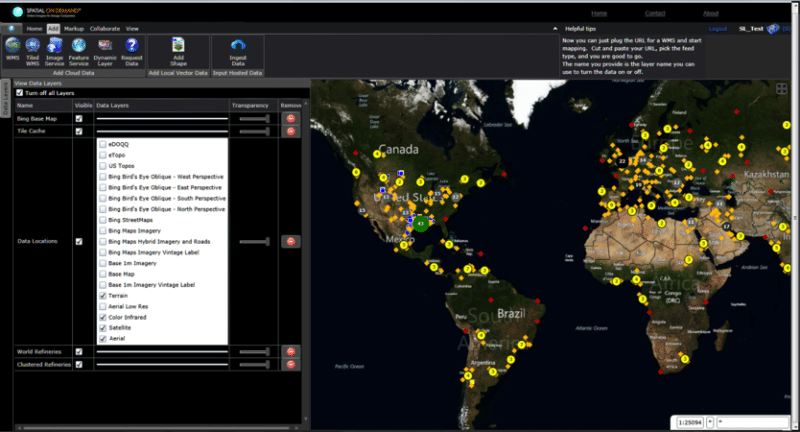Click the Logout link
Image resolution: width=800 pixels, height=432 pixels.
click(x=717, y=29)
